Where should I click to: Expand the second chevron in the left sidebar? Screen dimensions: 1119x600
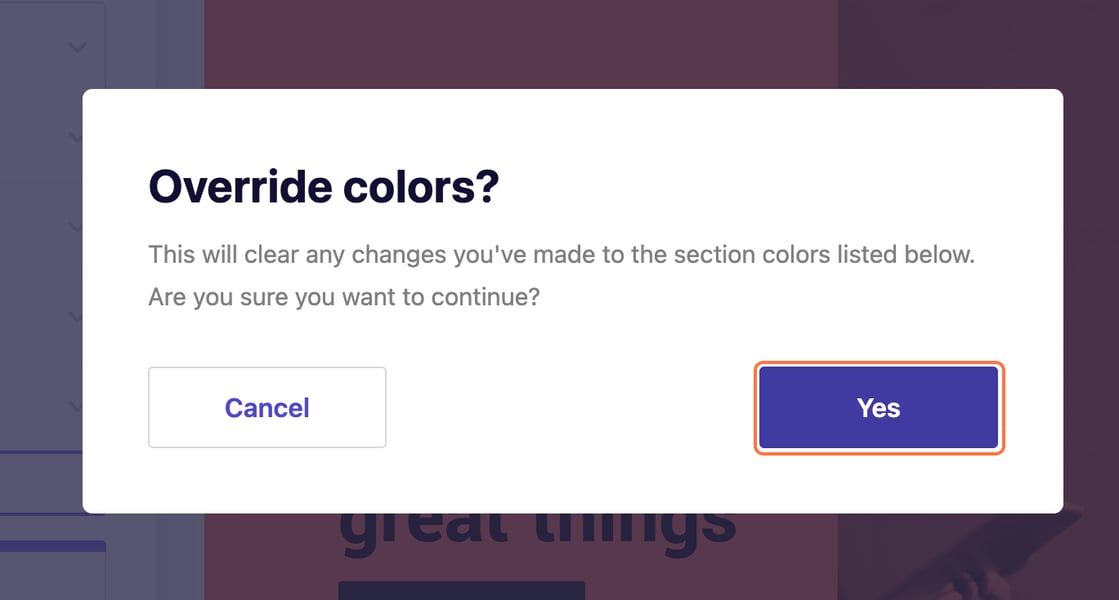75,137
